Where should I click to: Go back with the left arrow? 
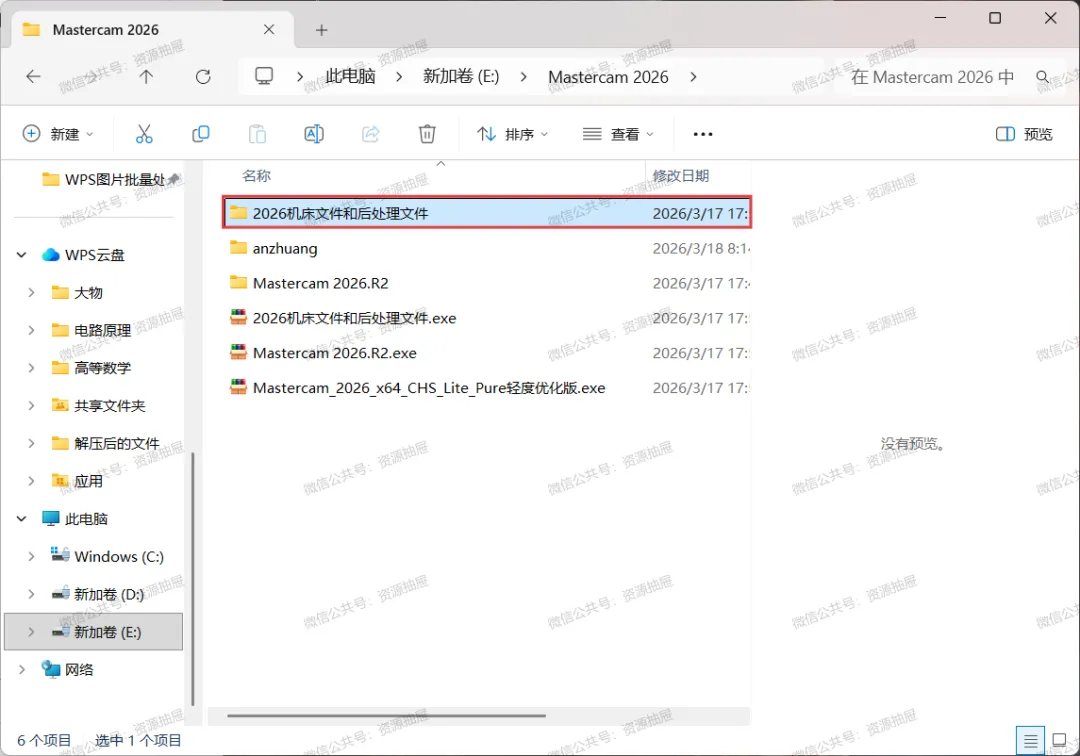pos(33,76)
